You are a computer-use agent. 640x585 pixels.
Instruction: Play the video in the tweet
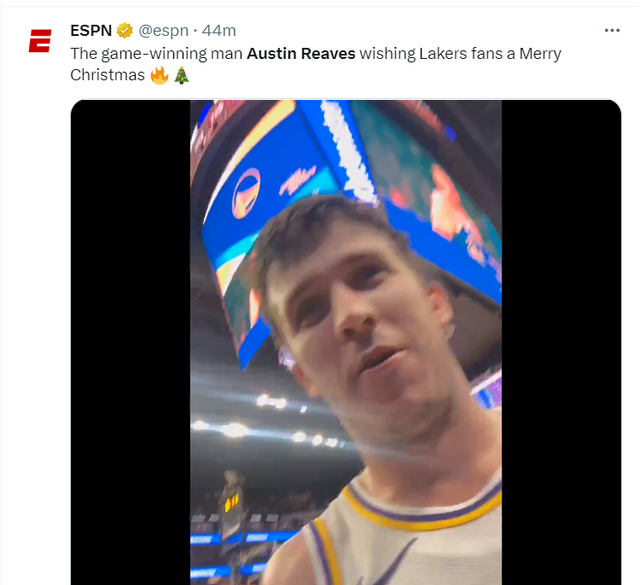click(346, 342)
